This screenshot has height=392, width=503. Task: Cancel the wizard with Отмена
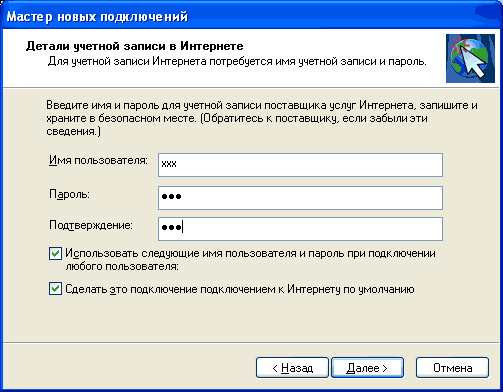click(452, 368)
